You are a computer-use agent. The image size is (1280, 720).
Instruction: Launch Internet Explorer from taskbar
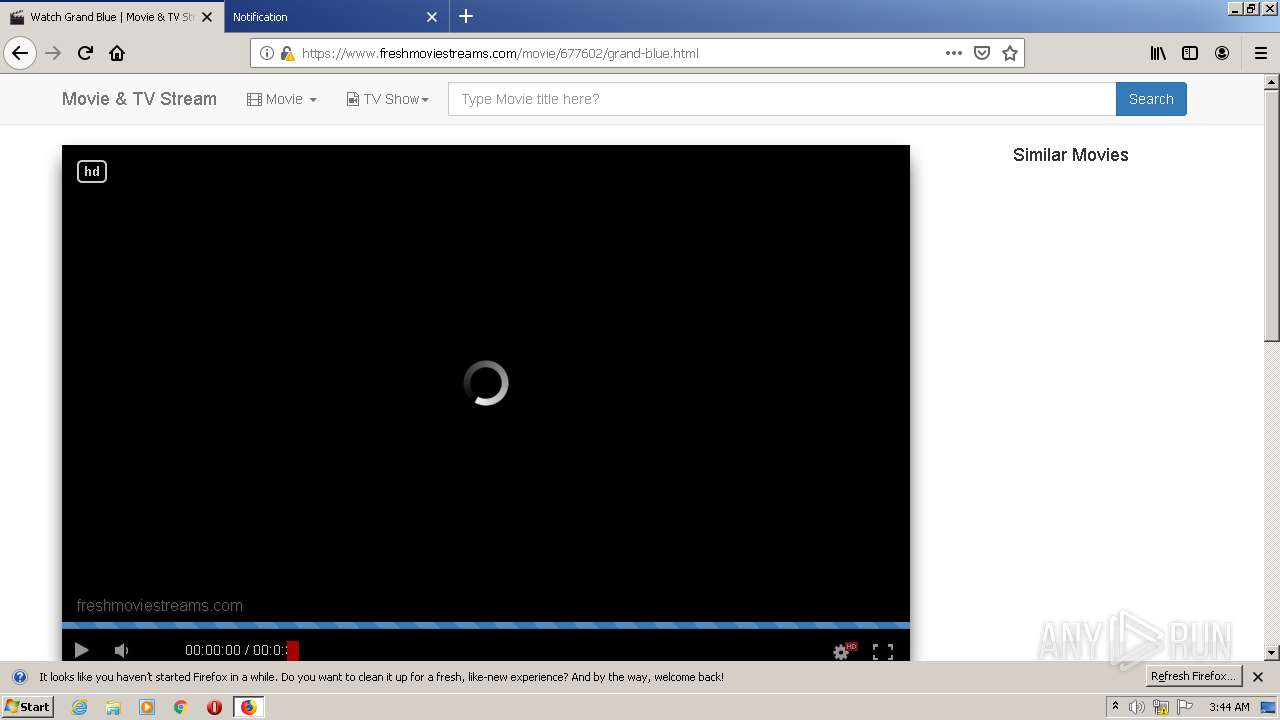pos(79,707)
